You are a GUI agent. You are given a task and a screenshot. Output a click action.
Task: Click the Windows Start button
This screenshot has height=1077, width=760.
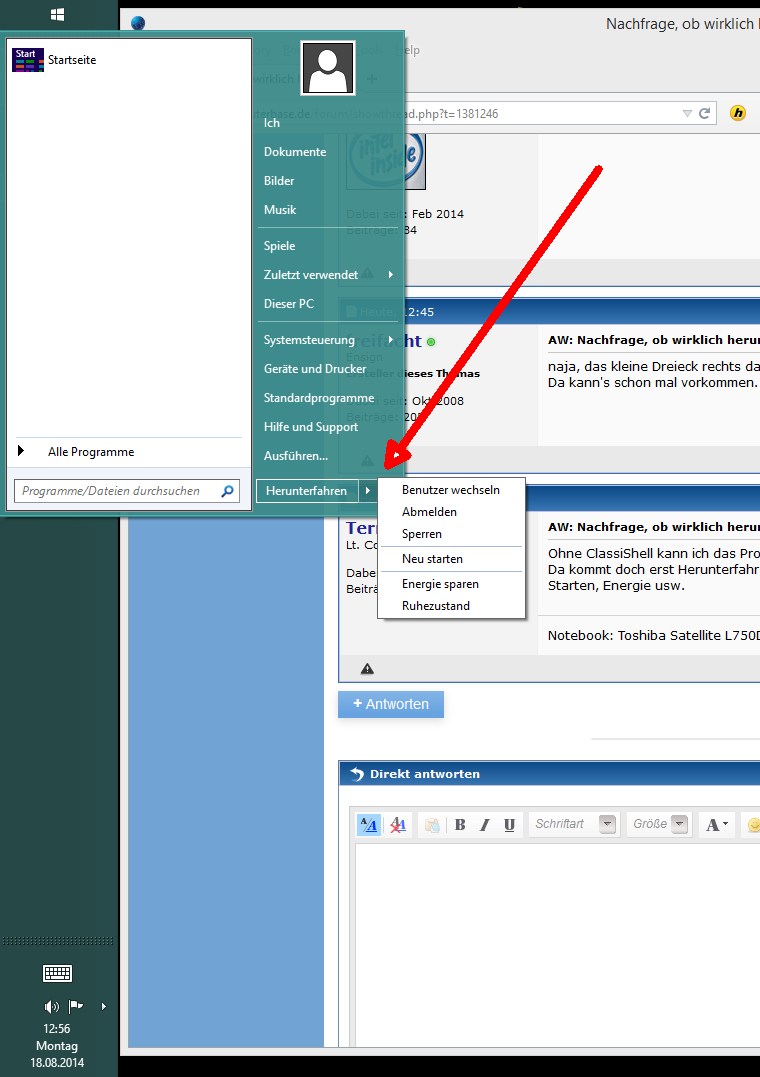pyautogui.click(x=58, y=14)
